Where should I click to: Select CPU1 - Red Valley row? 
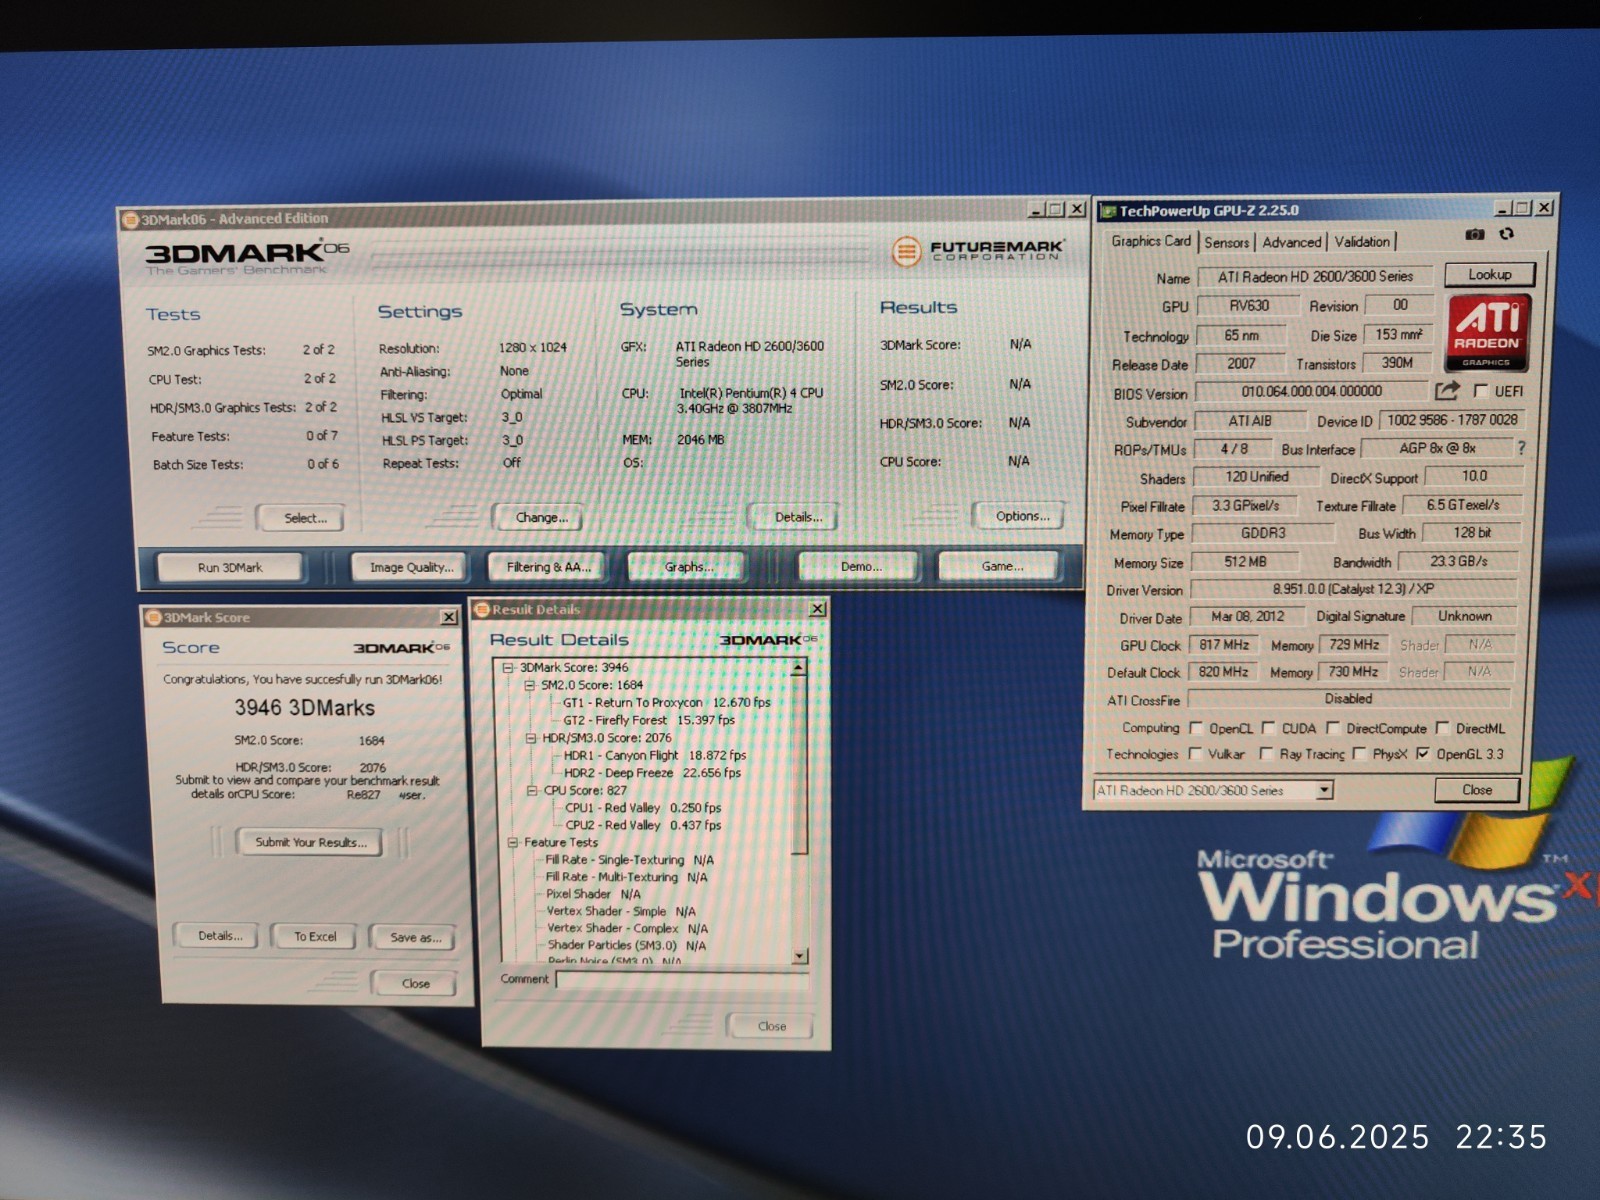(x=643, y=808)
